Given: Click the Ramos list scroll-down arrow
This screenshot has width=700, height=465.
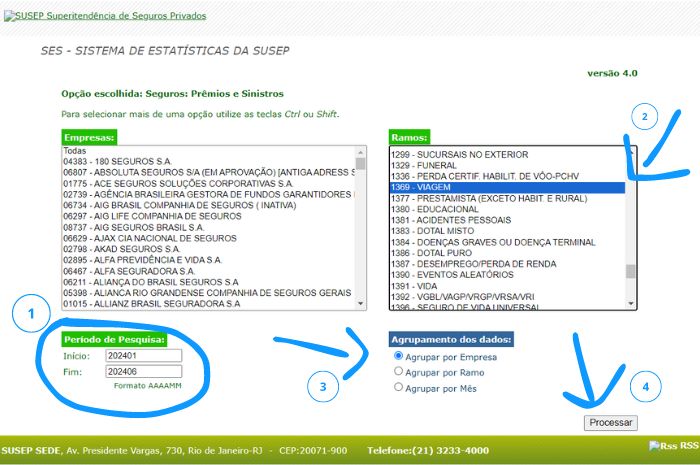Looking at the screenshot, I should (x=631, y=303).
